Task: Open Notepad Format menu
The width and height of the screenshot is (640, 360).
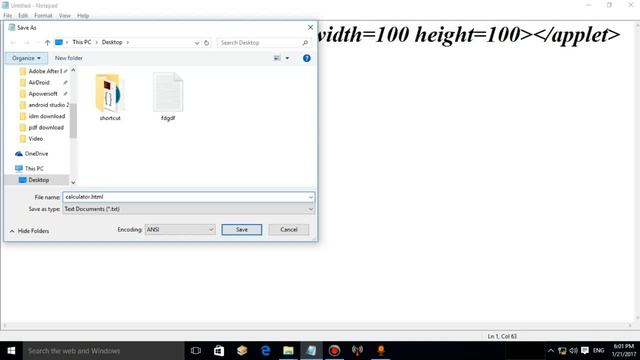Action: point(43,16)
